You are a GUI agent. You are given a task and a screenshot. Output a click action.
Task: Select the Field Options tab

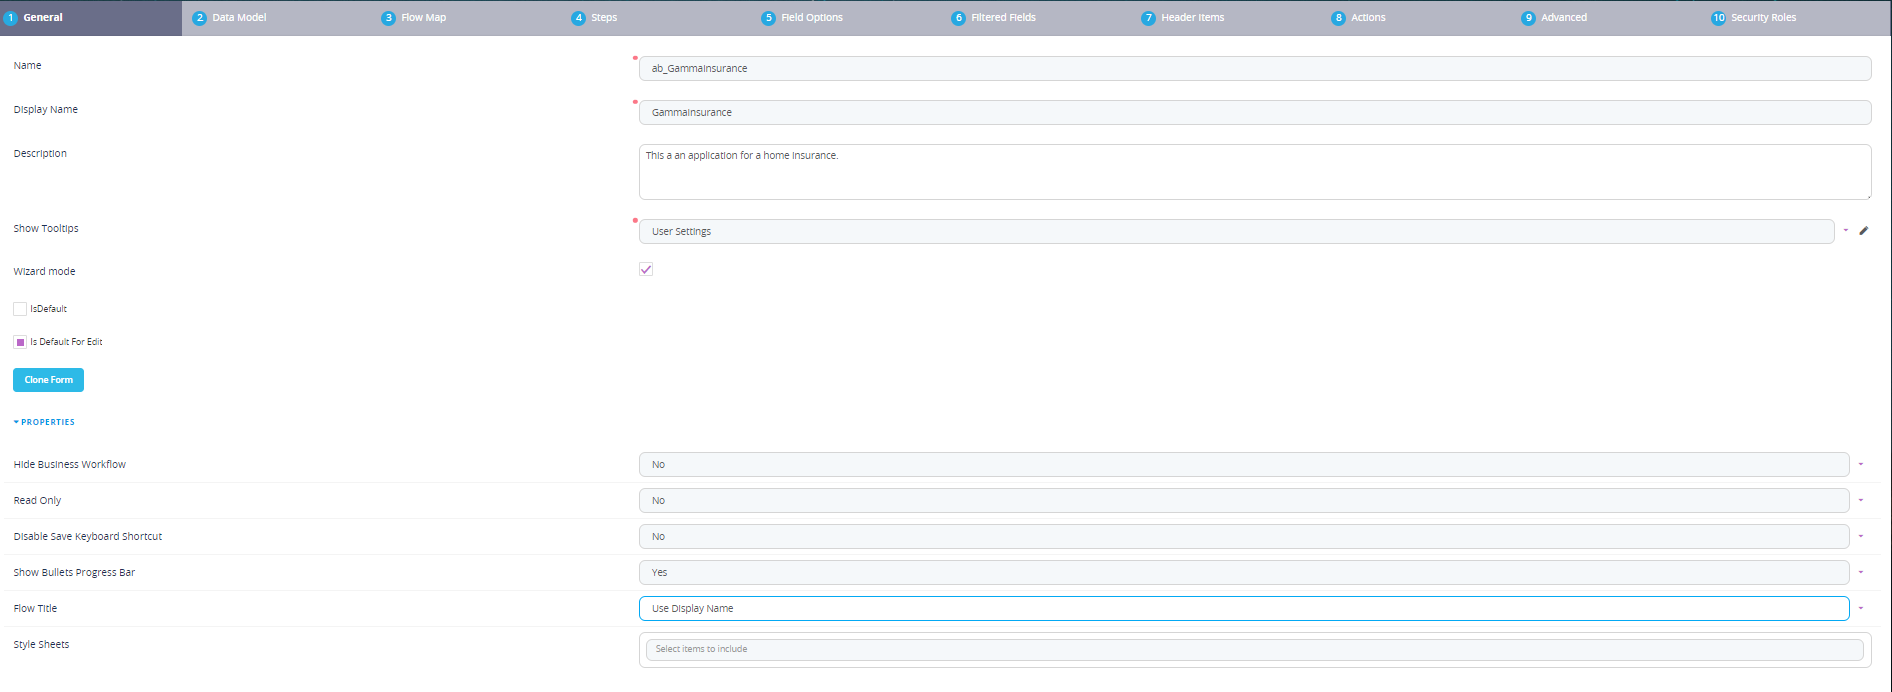click(x=811, y=18)
